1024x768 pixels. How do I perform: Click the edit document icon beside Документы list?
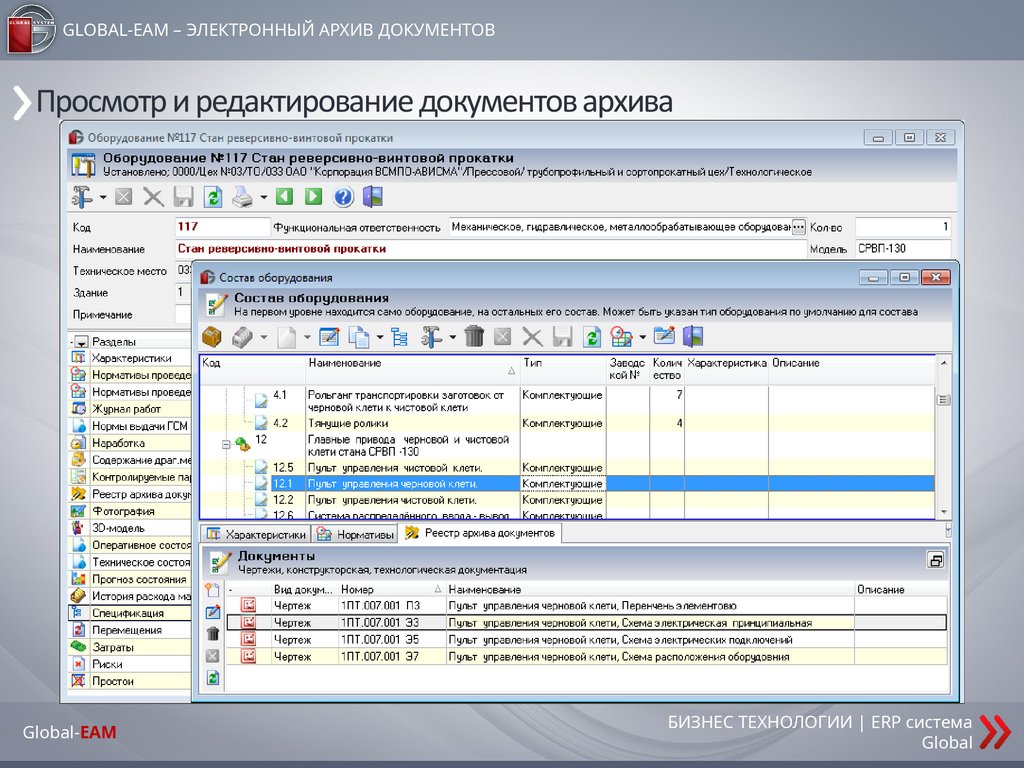pyautogui.click(x=212, y=611)
